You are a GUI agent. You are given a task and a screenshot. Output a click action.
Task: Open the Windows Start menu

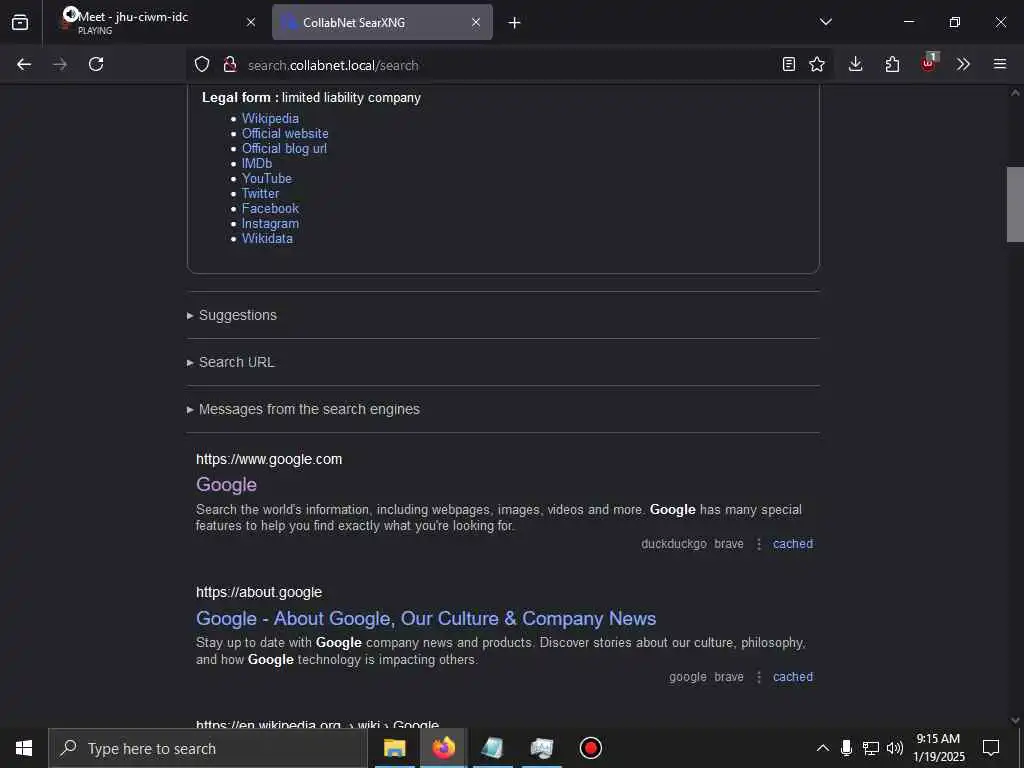[24, 748]
